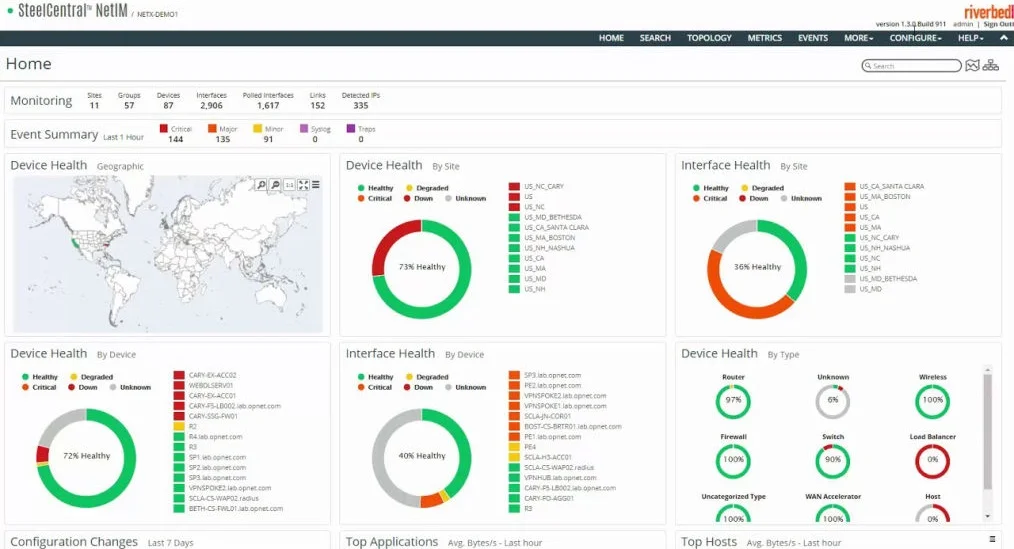Click the Switch 90% health gauge
This screenshot has width=1014, height=549.
(x=833, y=460)
